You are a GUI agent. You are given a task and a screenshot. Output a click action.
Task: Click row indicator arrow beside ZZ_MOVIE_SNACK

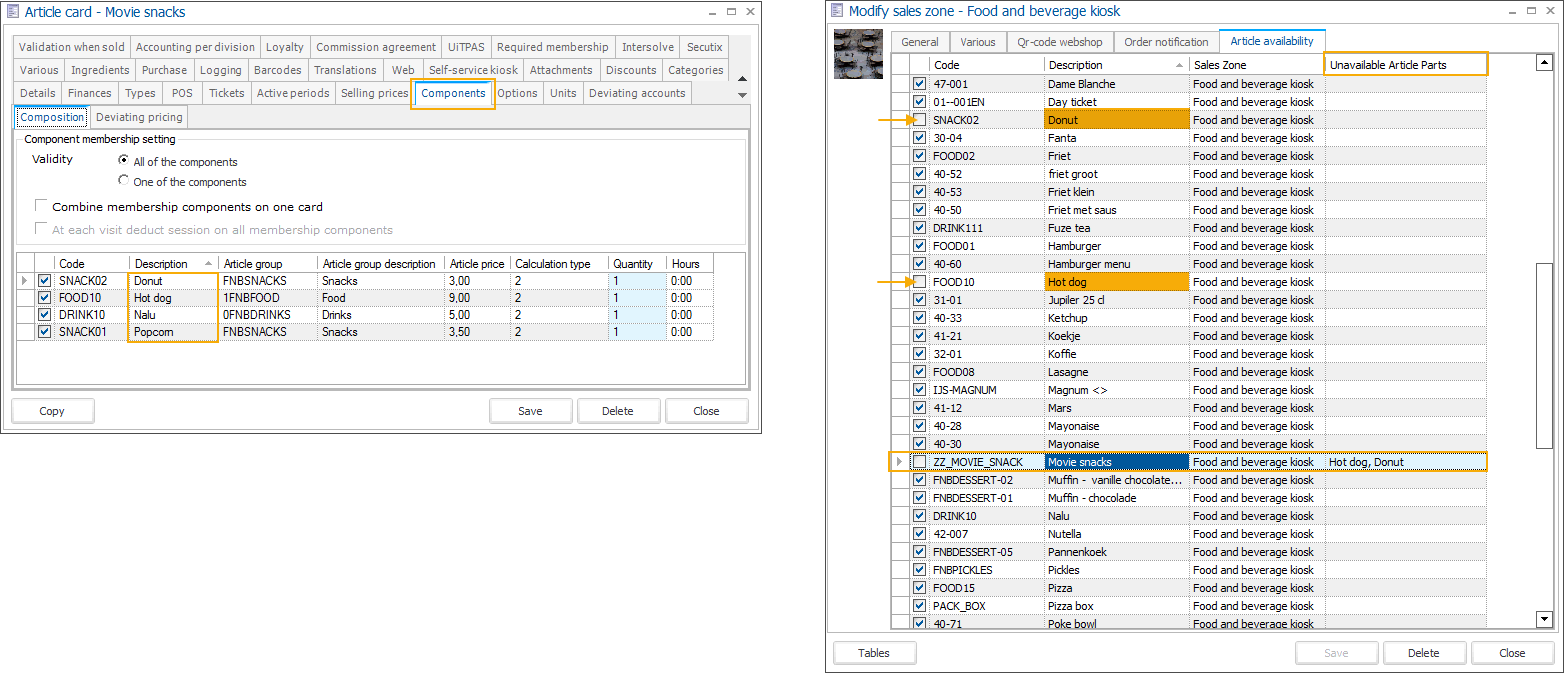(900, 462)
